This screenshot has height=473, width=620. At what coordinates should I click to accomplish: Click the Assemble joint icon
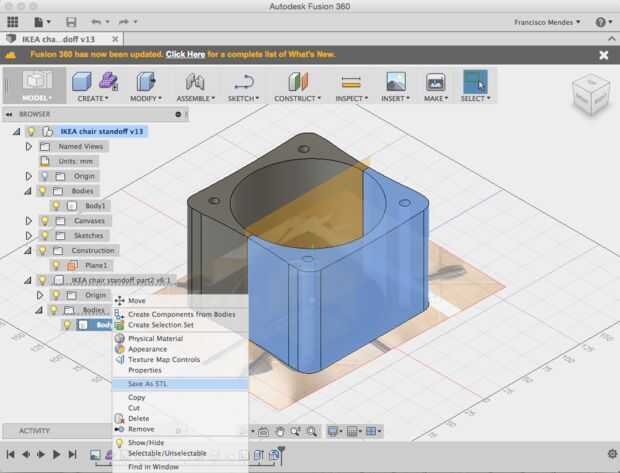coord(196,82)
